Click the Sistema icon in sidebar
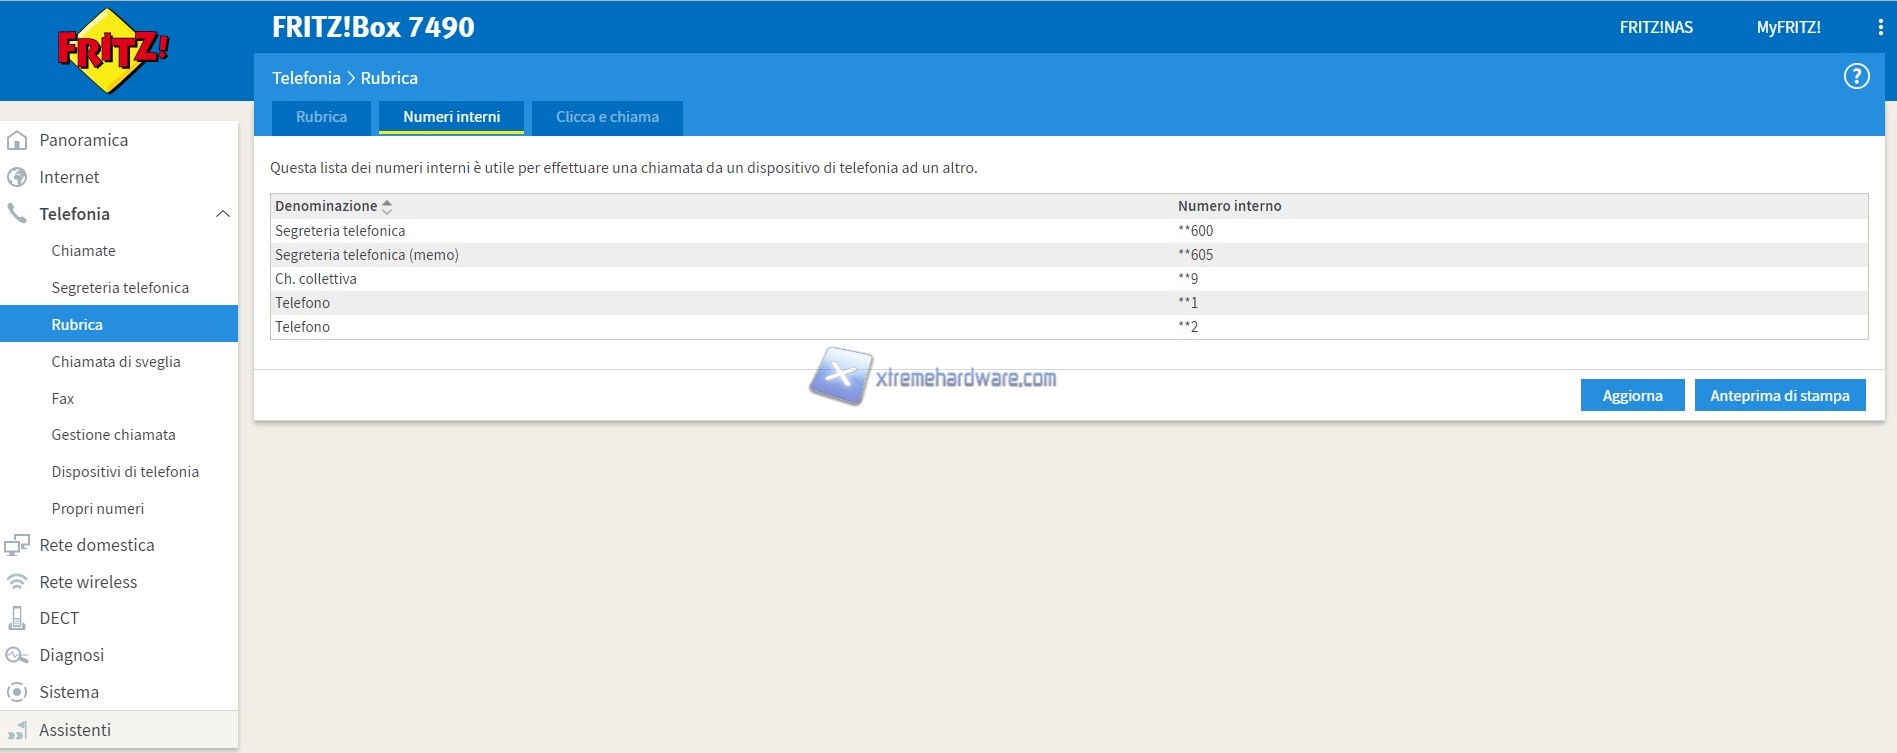1897x753 pixels. [x=17, y=692]
